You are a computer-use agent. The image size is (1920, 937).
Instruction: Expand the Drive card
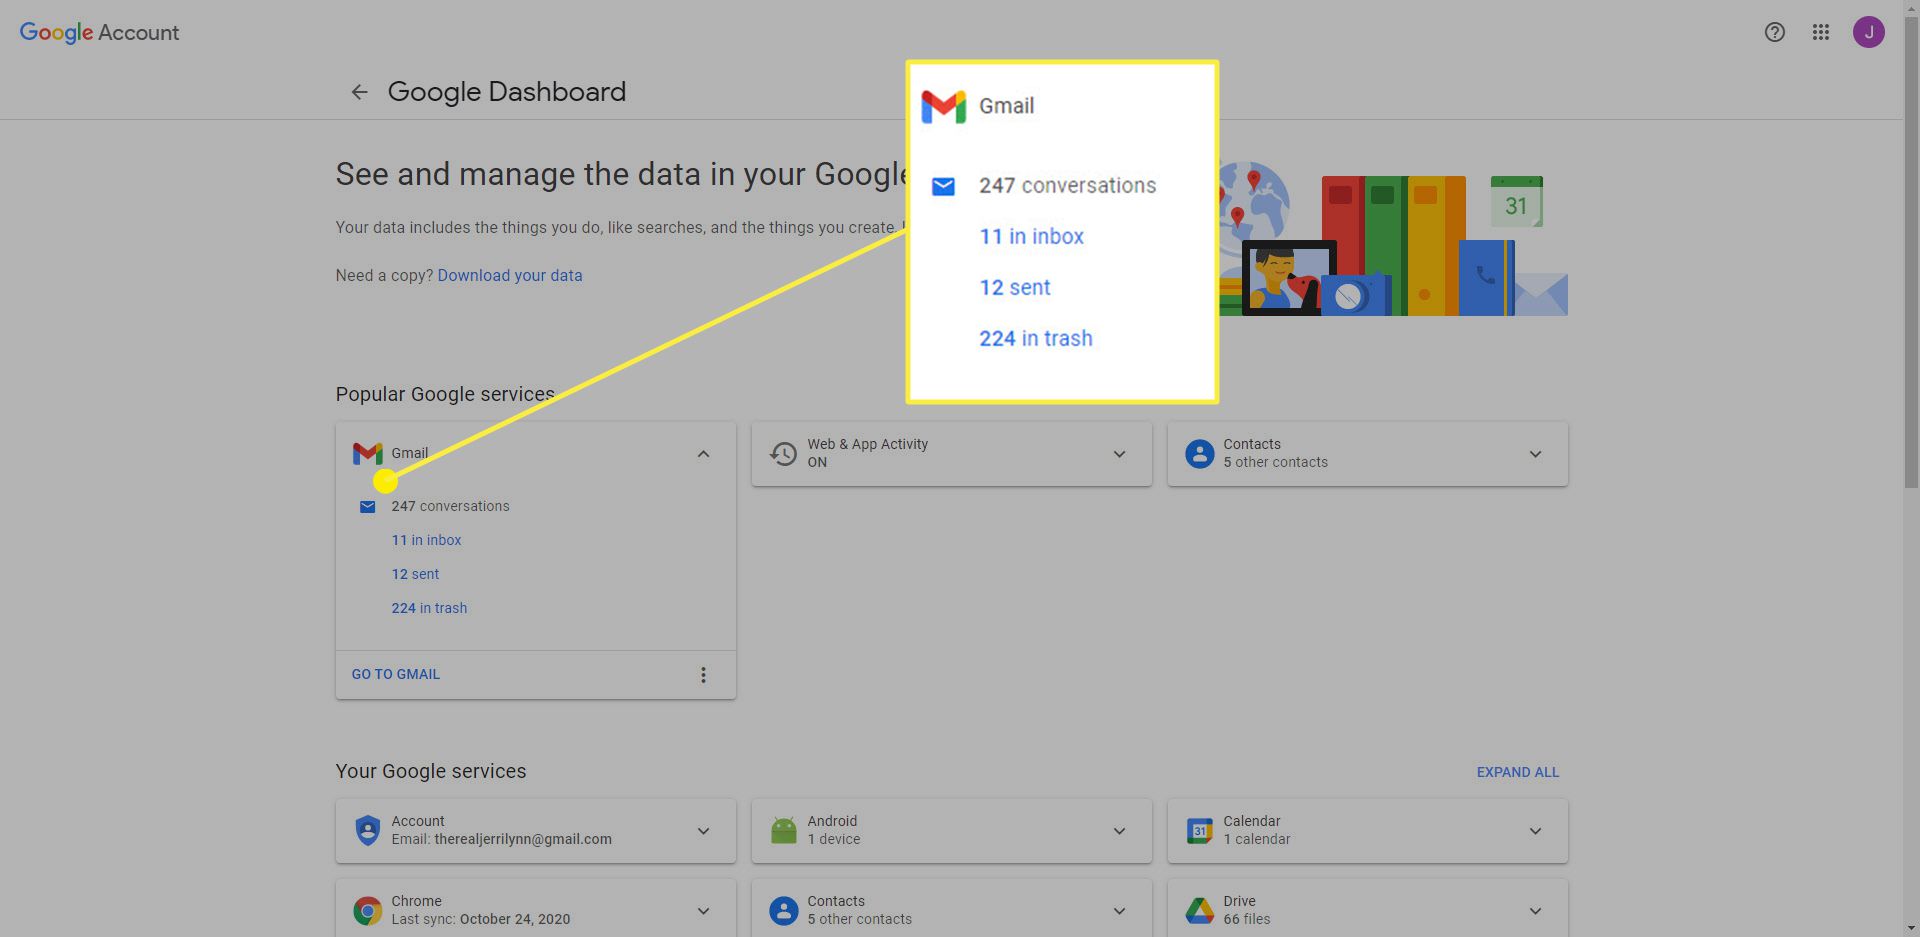tap(1535, 911)
